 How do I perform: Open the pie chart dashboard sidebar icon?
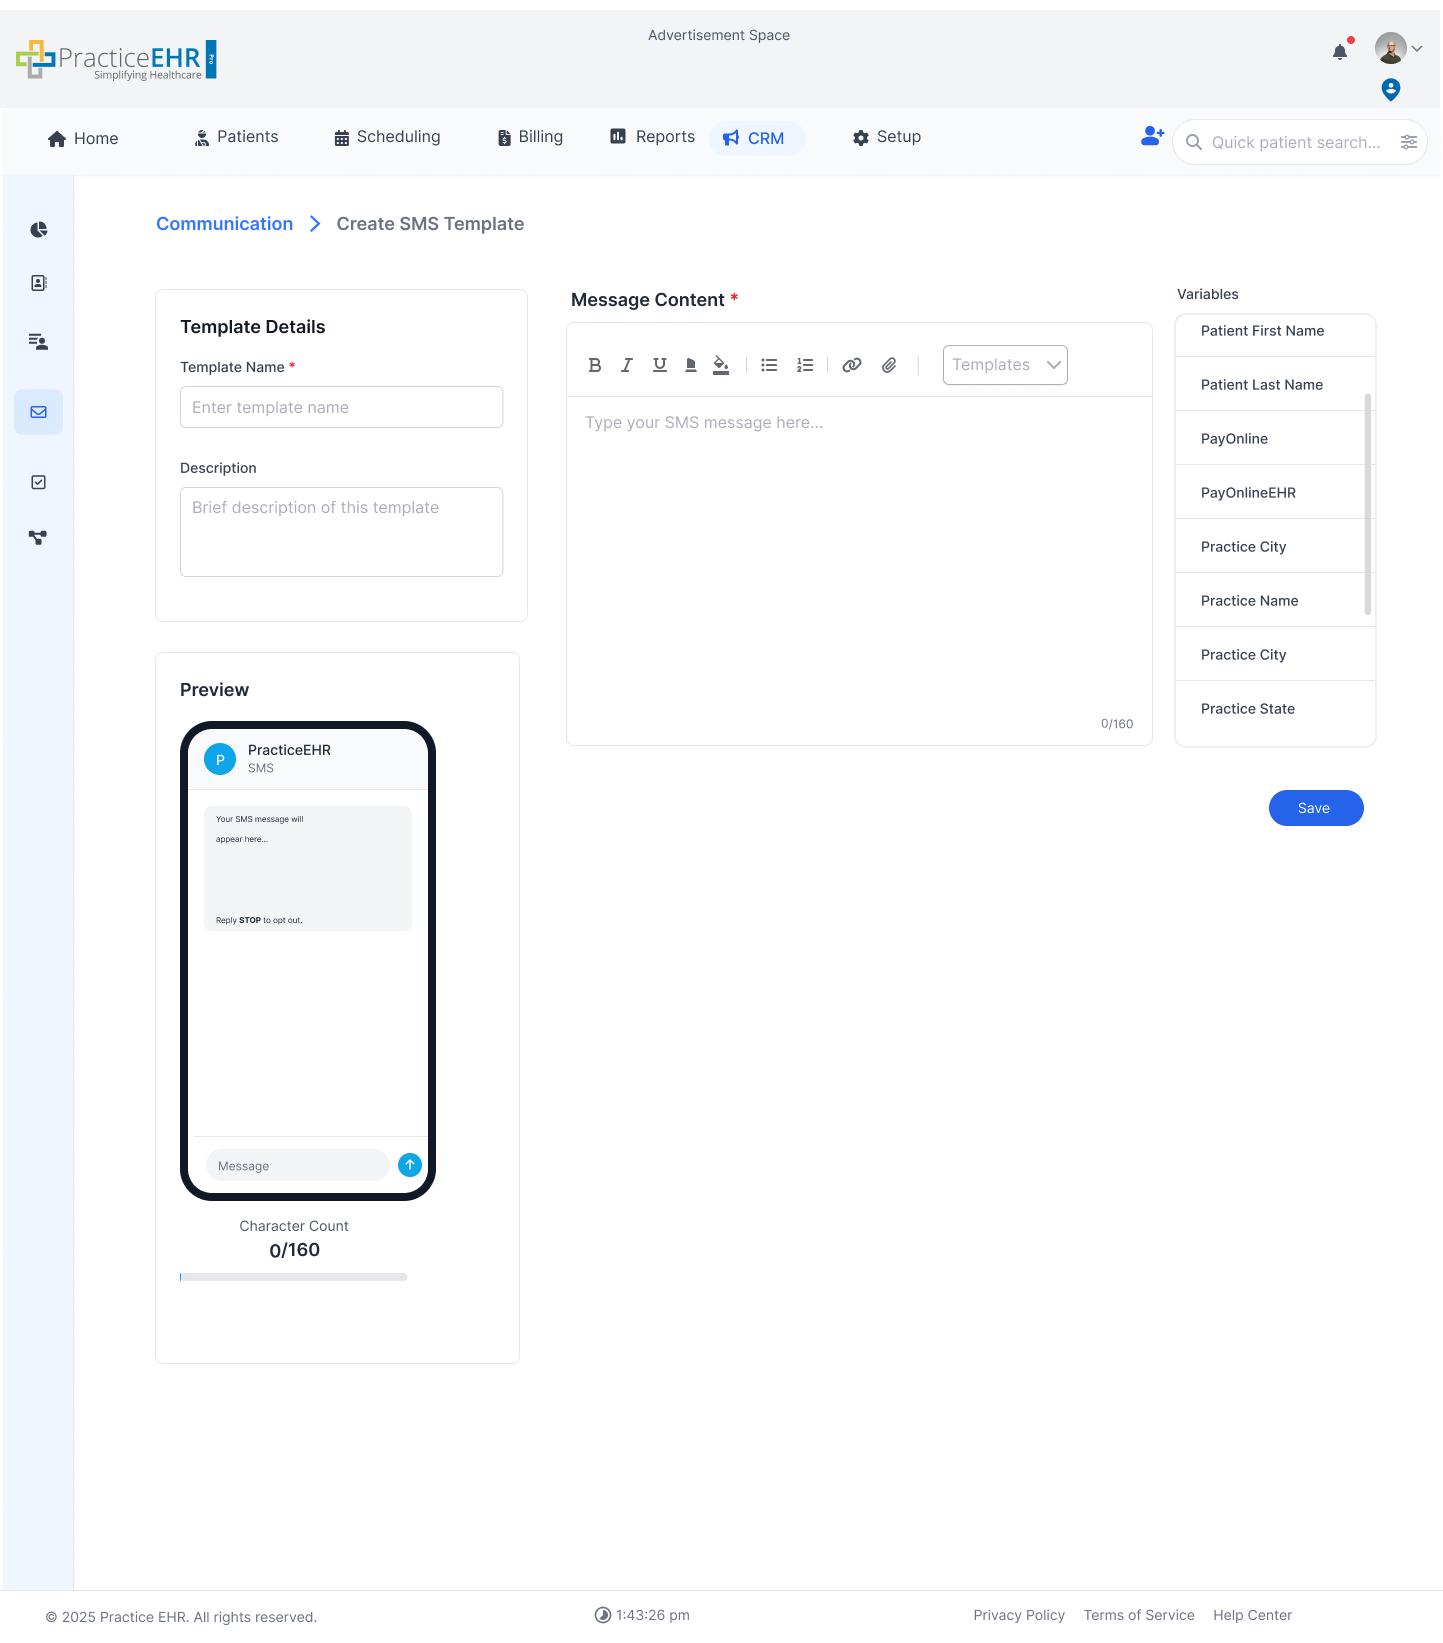coord(38,230)
